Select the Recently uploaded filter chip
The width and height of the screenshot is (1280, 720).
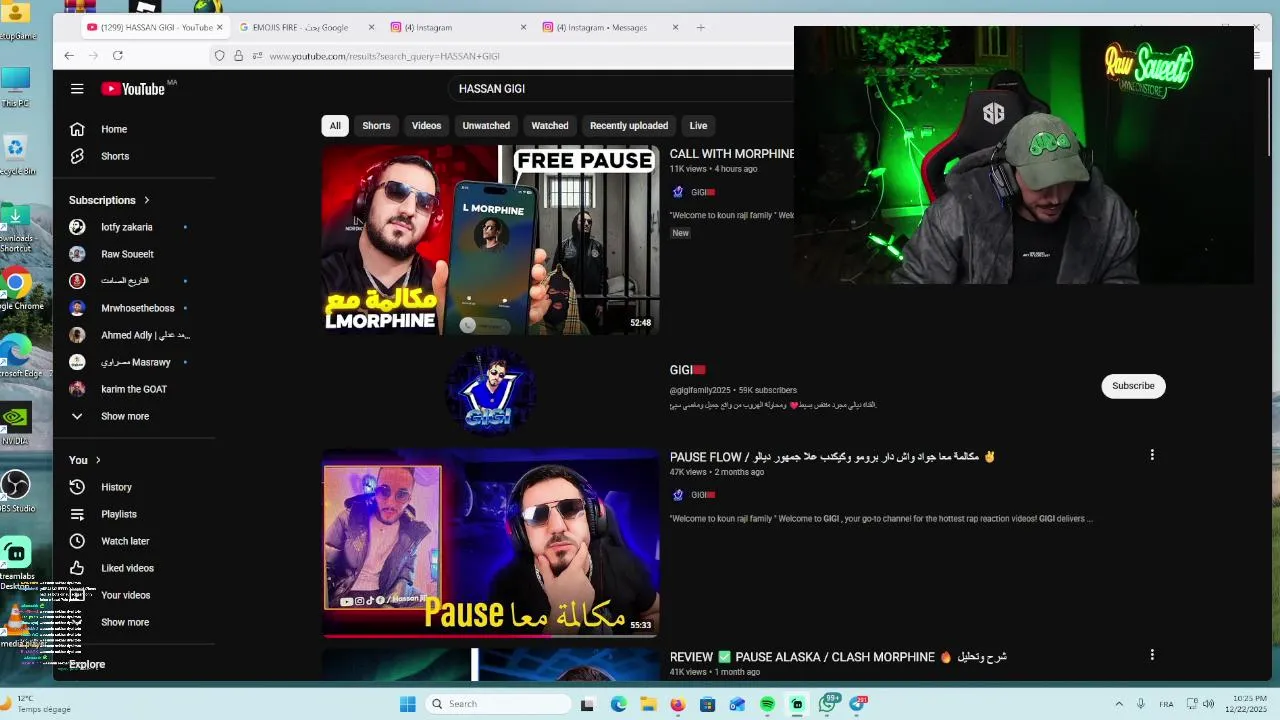pos(629,126)
